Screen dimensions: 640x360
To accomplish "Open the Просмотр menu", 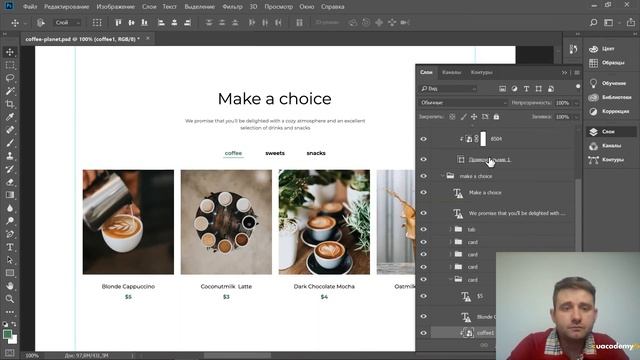I will (x=278, y=7).
